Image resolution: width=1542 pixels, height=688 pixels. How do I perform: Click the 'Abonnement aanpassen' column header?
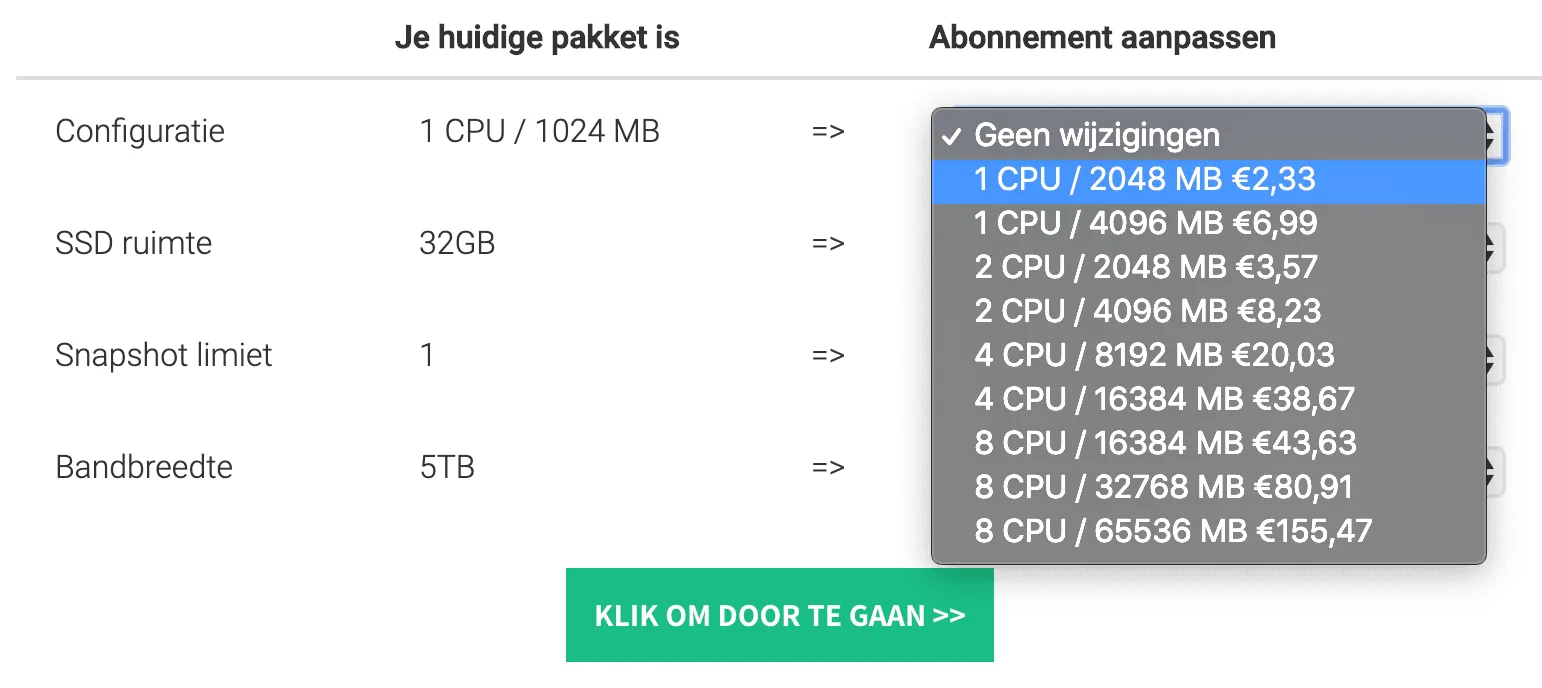tap(1102, 38)
